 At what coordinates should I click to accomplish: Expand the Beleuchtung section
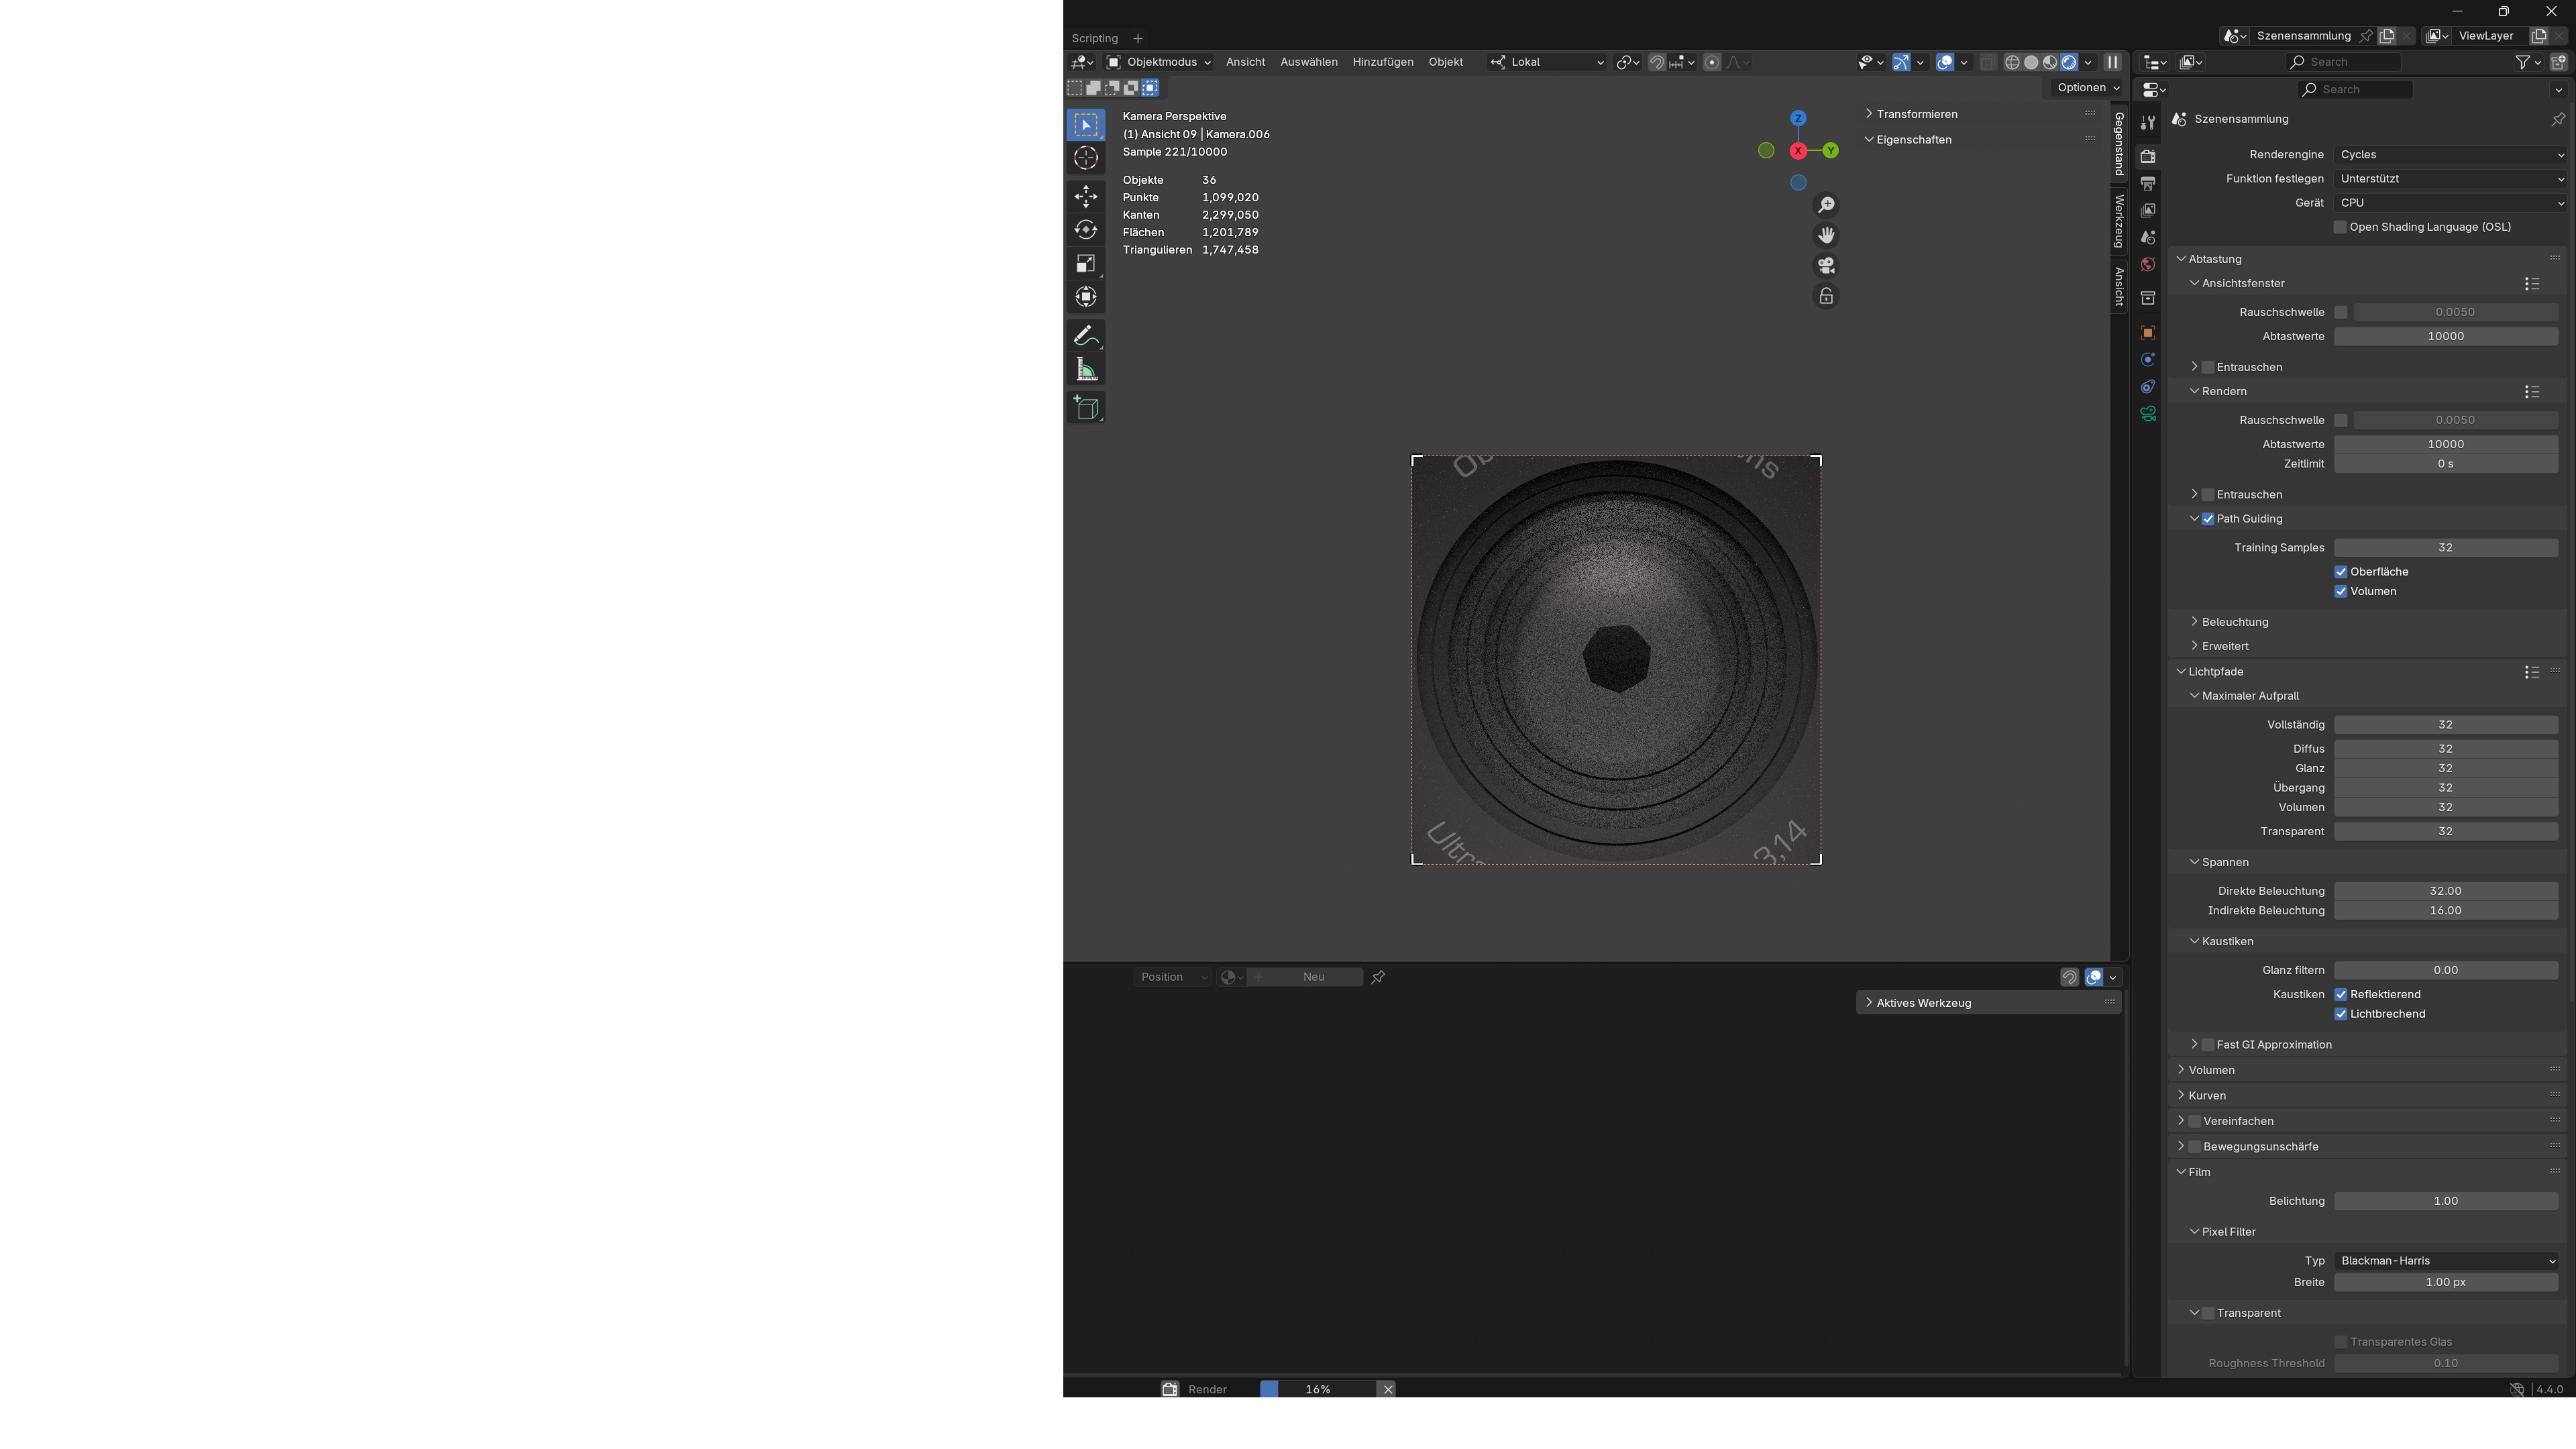tap(2234, 622)
